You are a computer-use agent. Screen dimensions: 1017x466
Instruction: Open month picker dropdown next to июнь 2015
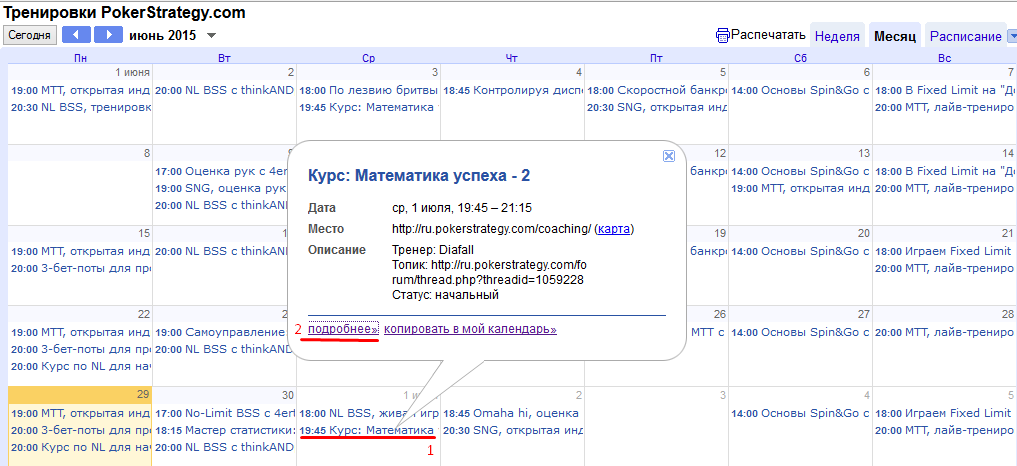point(211,36)
